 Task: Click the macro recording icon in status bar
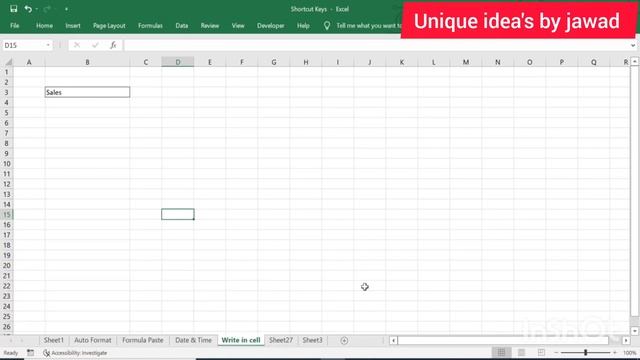[31, 353]
